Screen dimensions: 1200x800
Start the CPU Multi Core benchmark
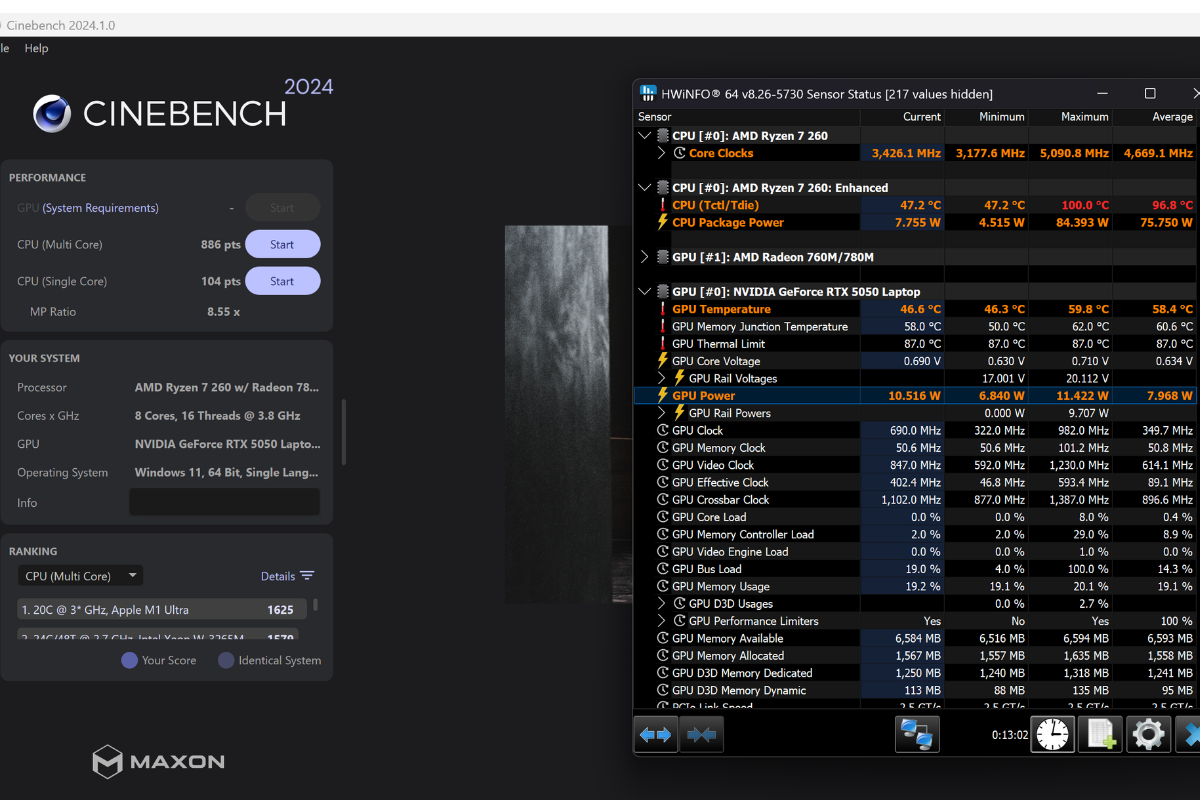282,245
